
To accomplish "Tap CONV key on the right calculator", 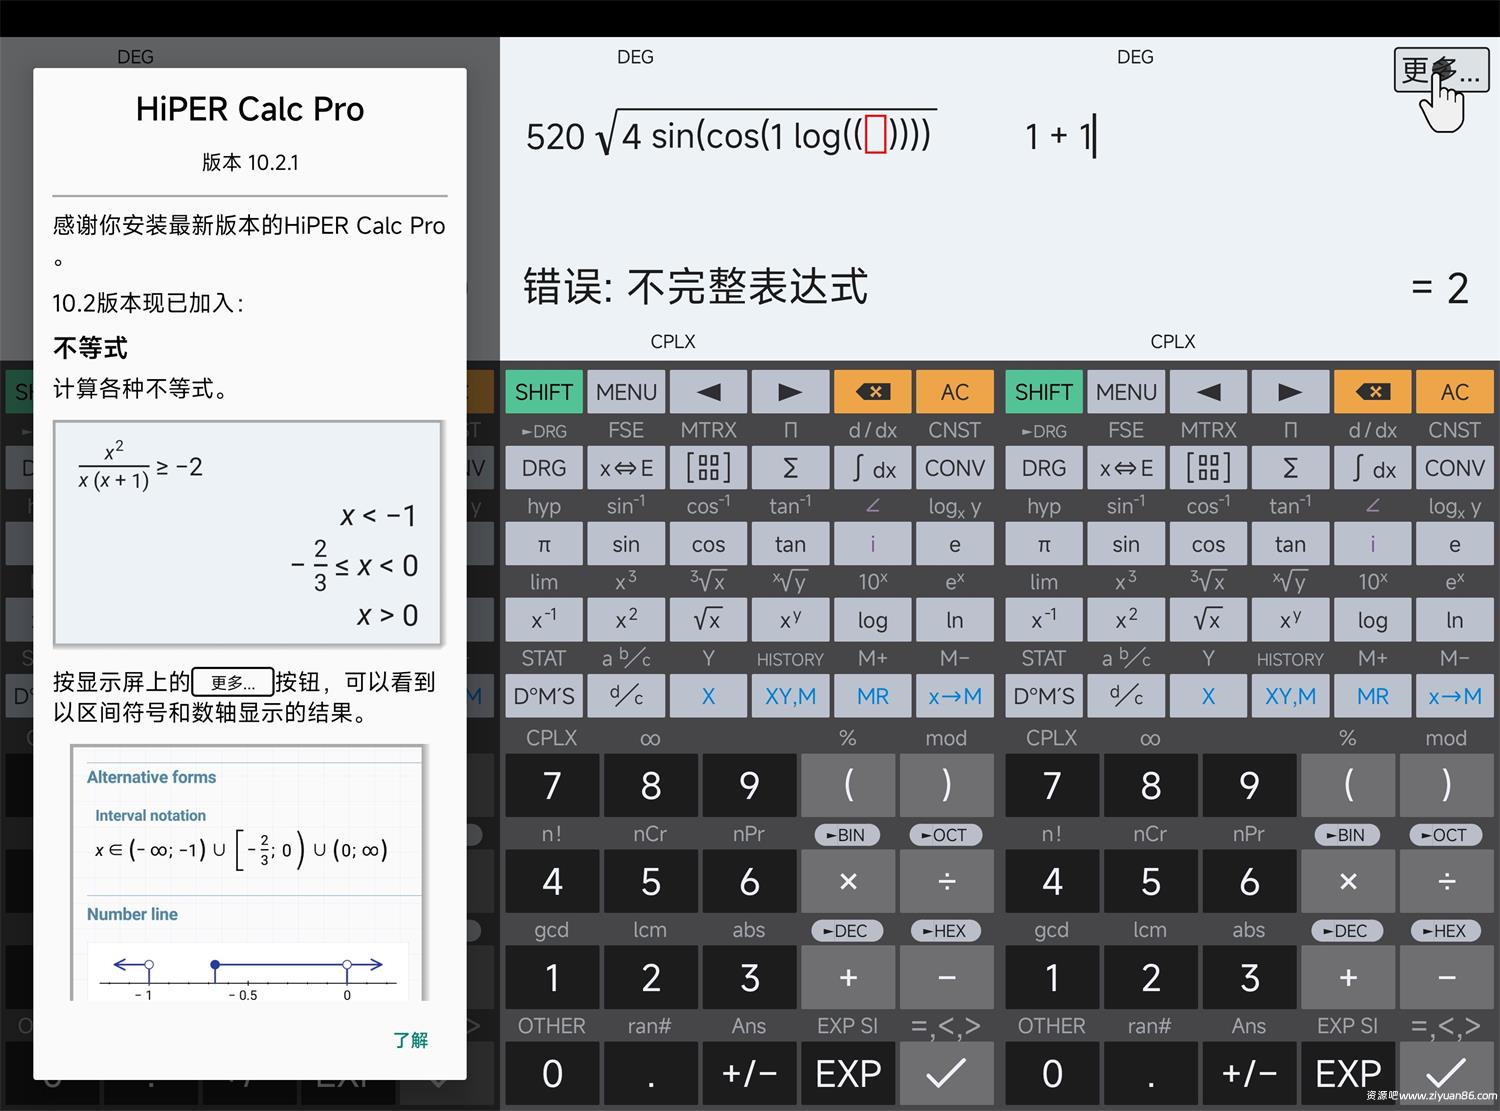I will point(1455,468).
